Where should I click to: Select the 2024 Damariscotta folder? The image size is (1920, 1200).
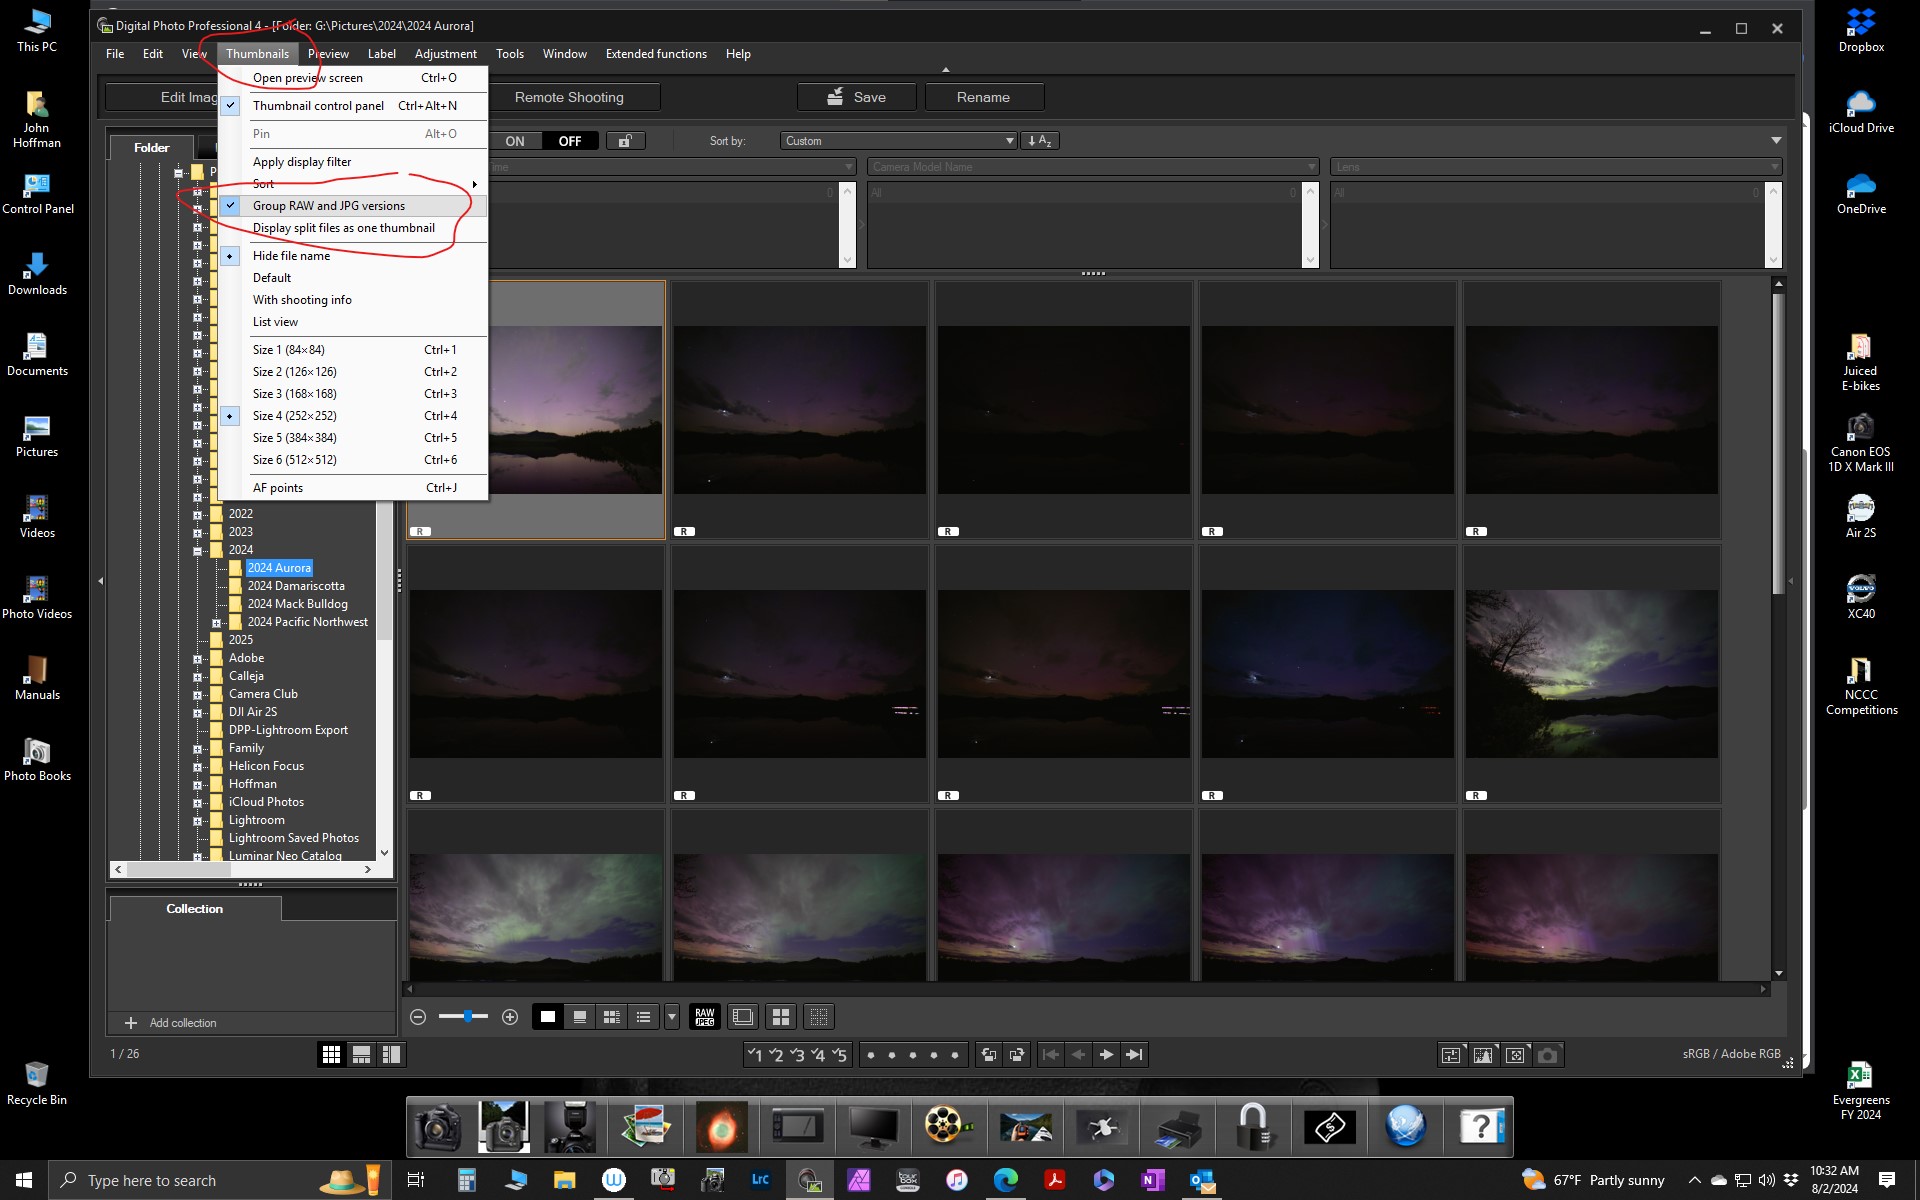(296, 585)
